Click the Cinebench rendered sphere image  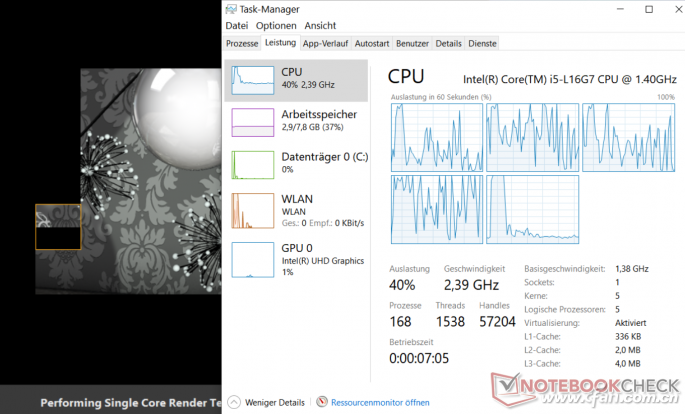pyautogui.click(x=178, y=118)
